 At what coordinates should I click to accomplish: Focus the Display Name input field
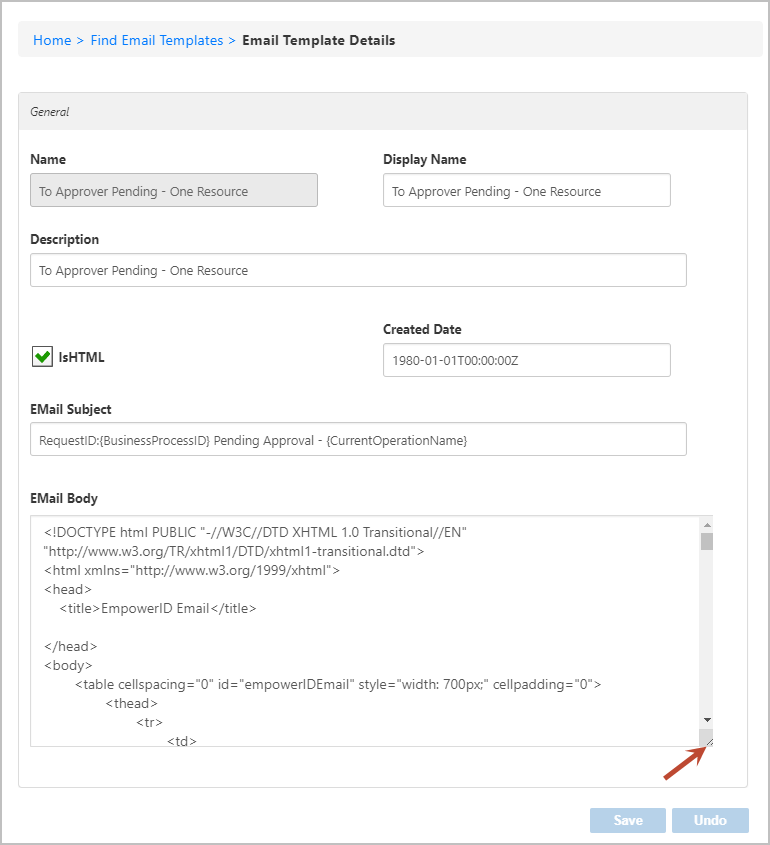[526, 191]
